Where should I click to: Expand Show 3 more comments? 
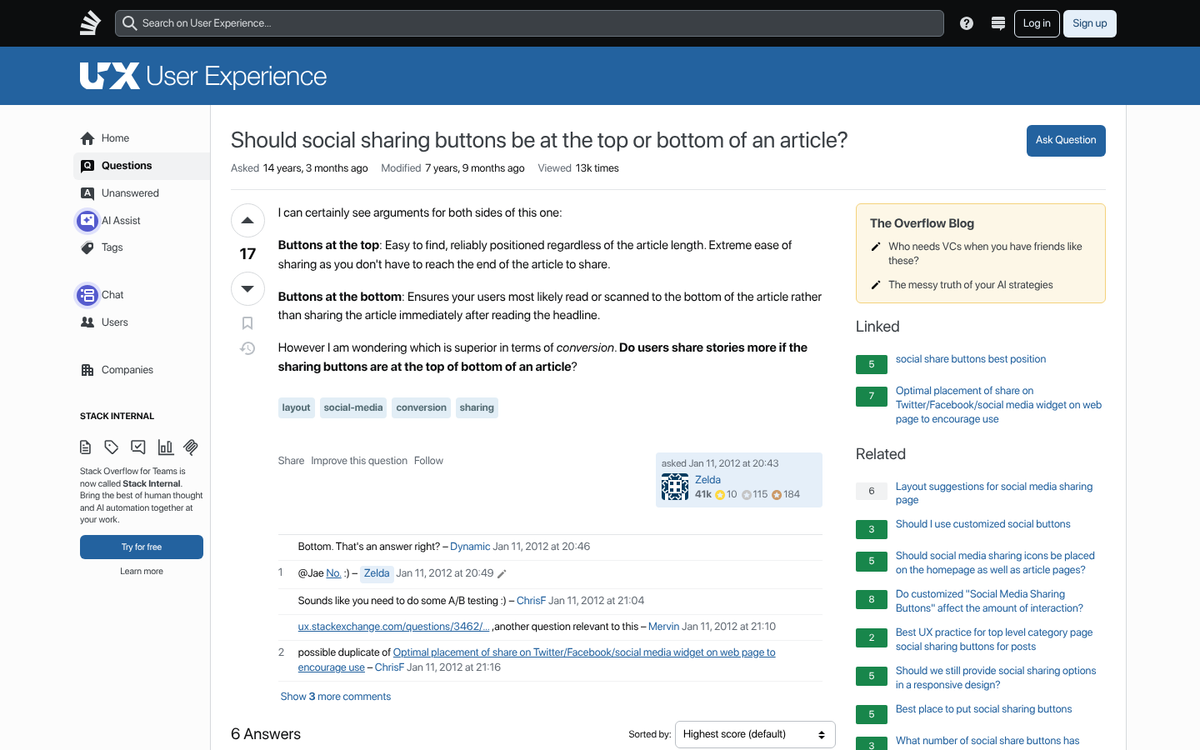pos(335,696)
